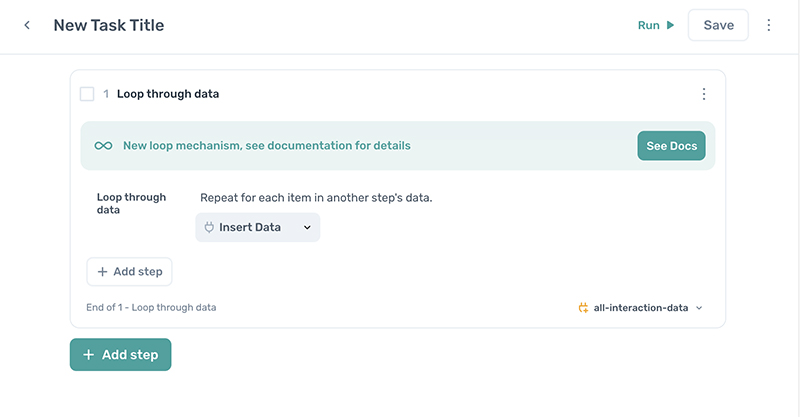This screenshot has width=800, height=417.
Task: Open the page options three-dot menu
Action: 769,26
